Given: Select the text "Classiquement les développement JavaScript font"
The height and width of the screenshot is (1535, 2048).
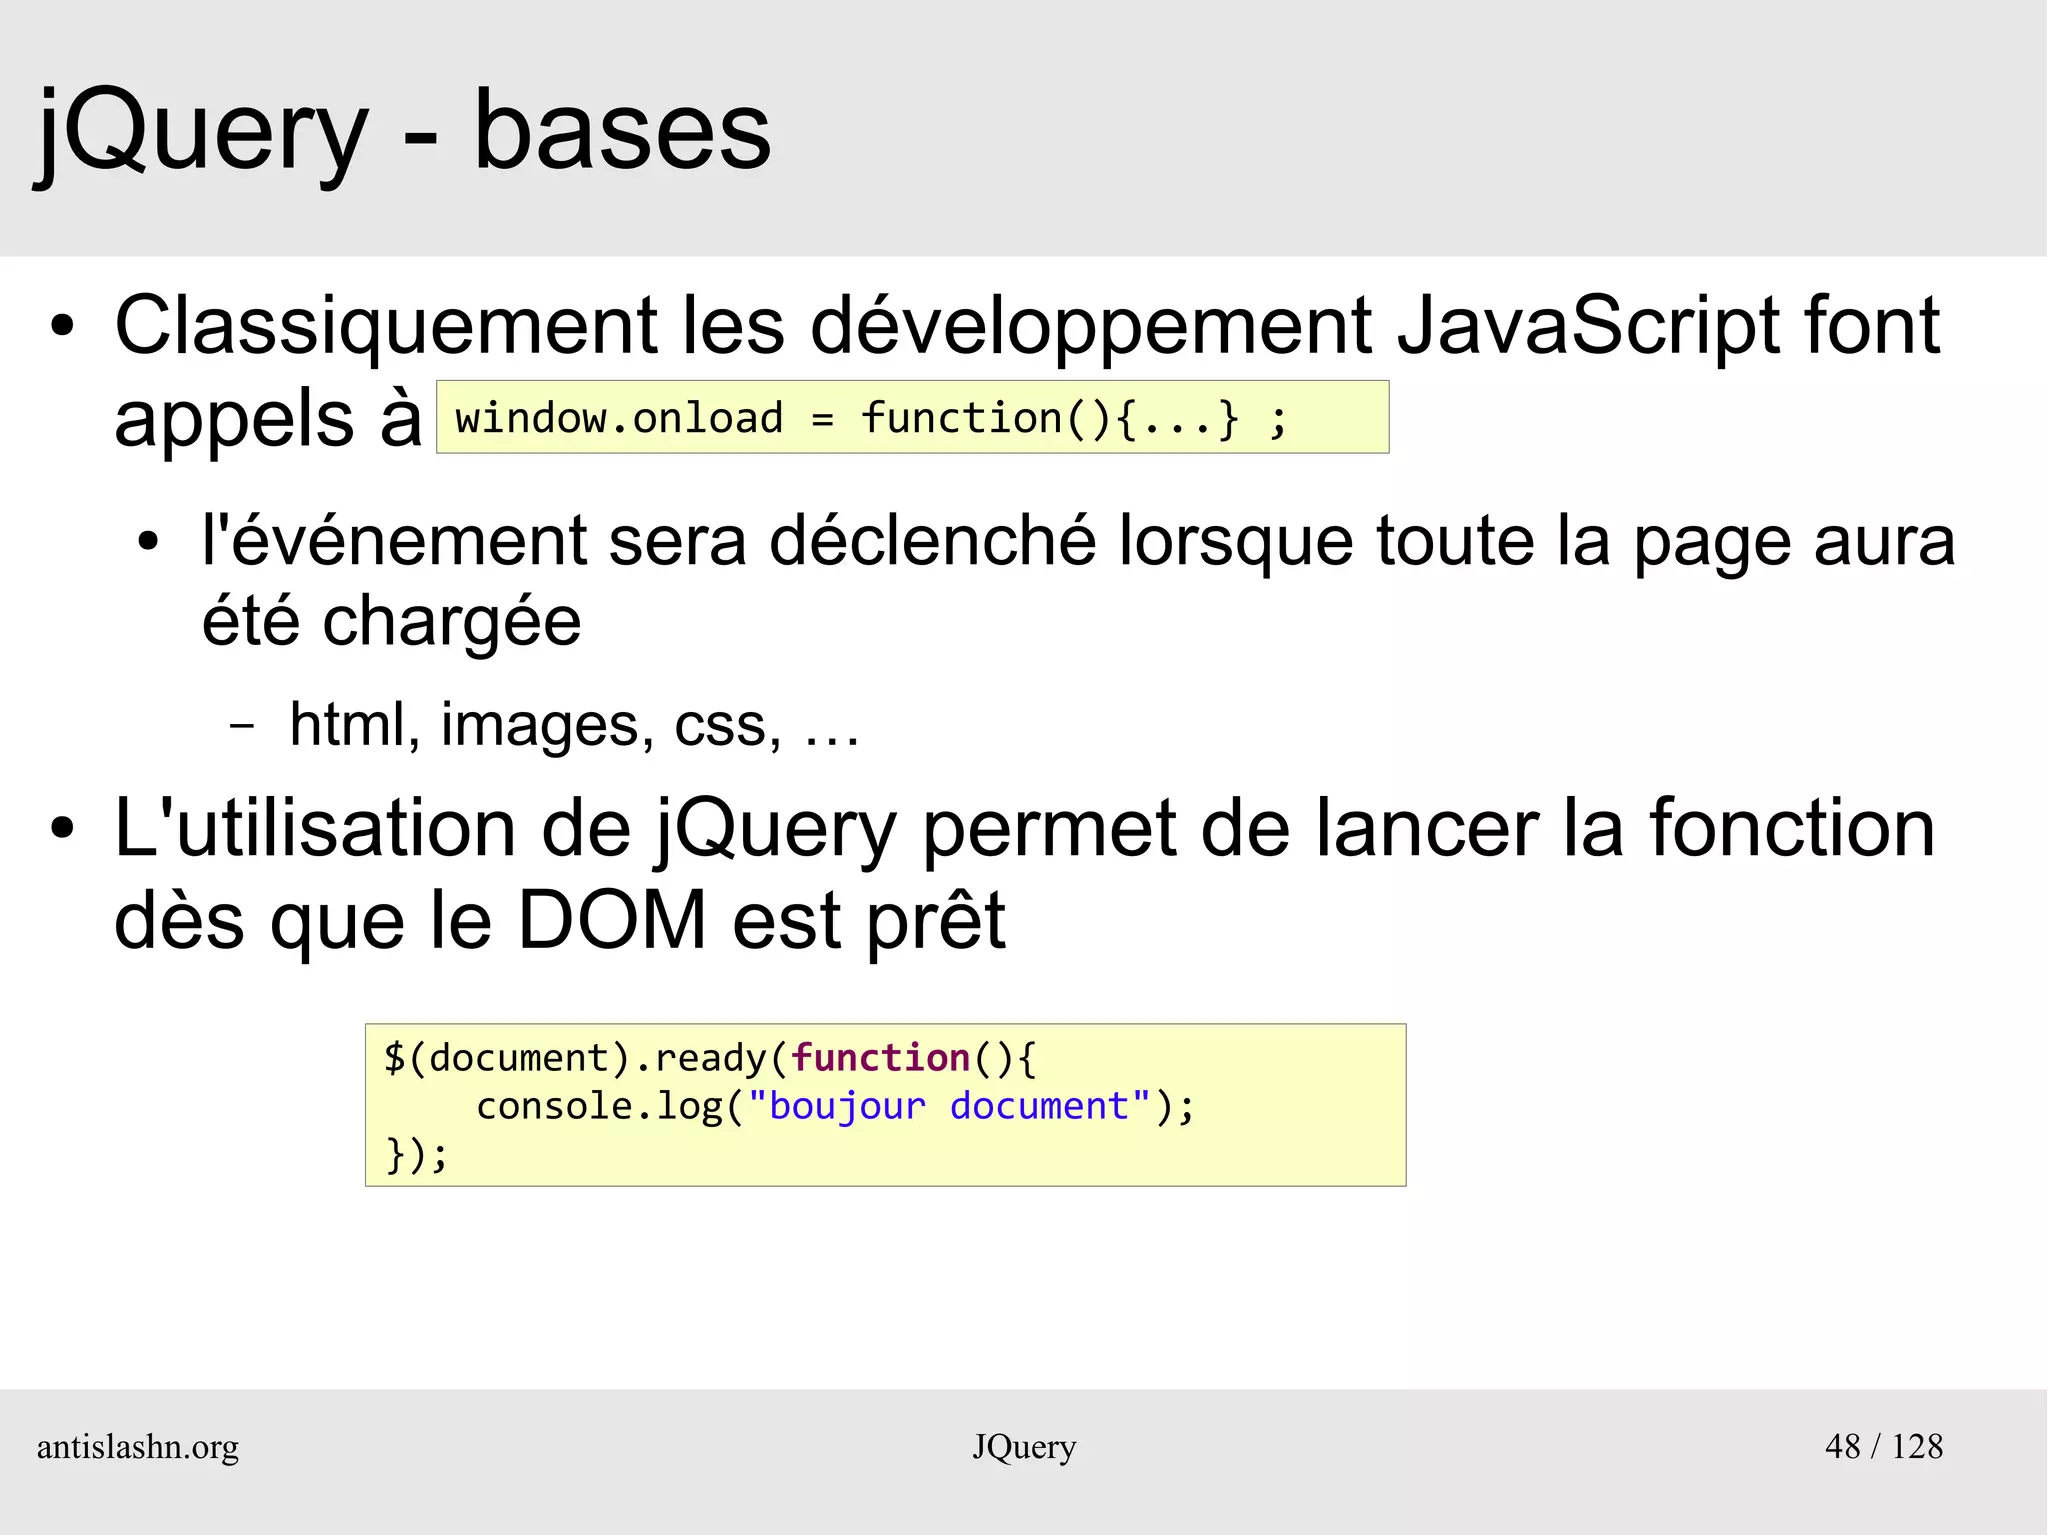Looking at the screenshot, I should [1027, 327].
